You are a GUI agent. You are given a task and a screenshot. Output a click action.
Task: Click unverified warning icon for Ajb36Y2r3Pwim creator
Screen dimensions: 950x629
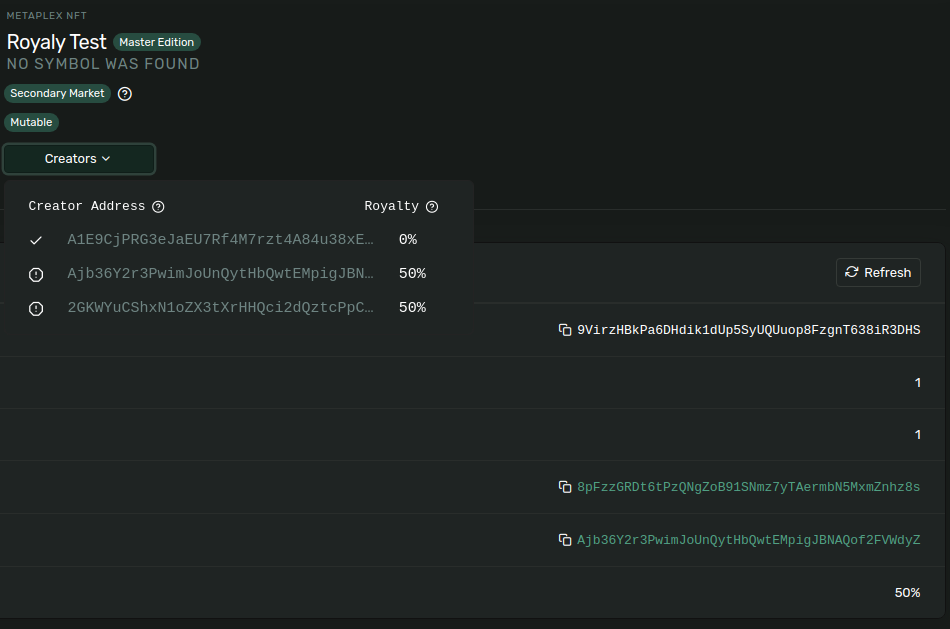36,274
